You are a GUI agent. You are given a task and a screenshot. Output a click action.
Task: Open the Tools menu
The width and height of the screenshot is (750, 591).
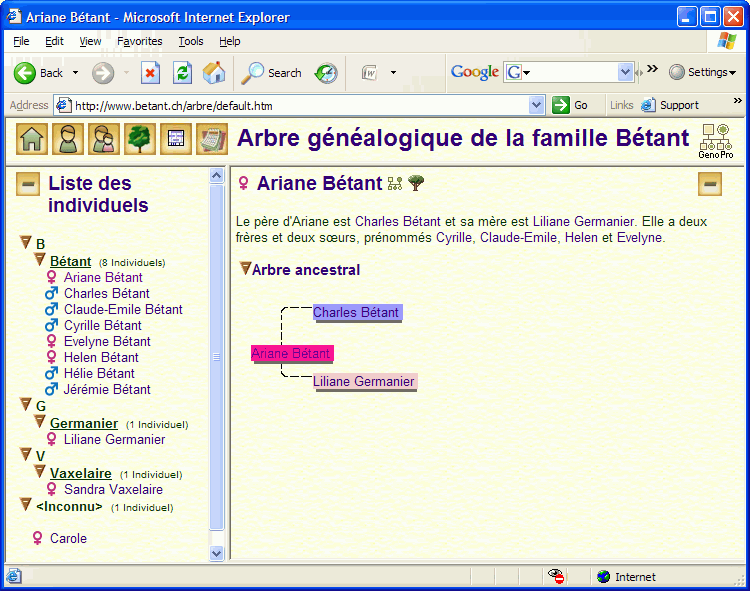(191, 41)
